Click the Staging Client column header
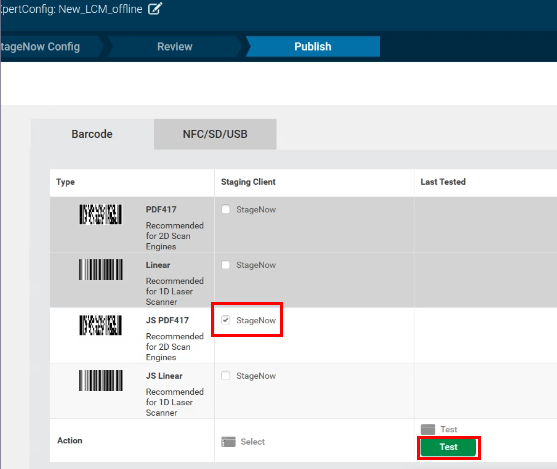 (x=248, y=182)
